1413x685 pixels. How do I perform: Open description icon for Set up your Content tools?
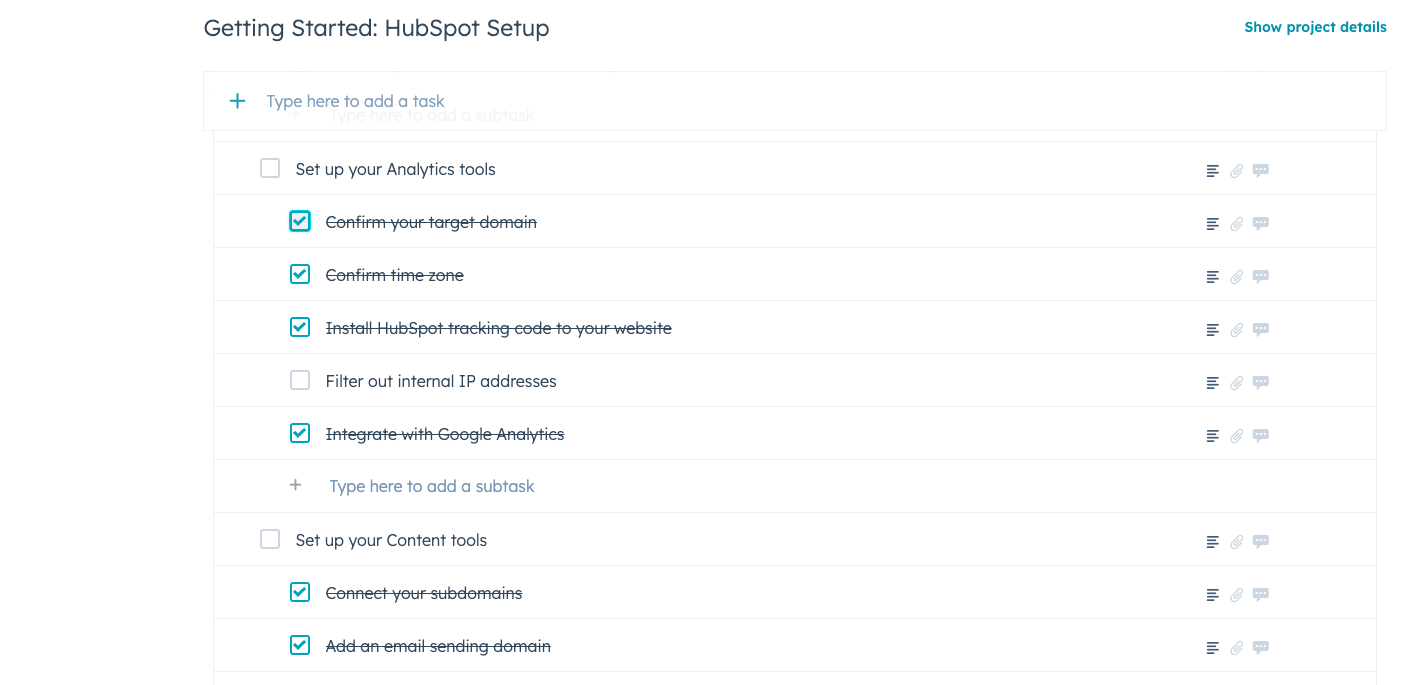1212,542
